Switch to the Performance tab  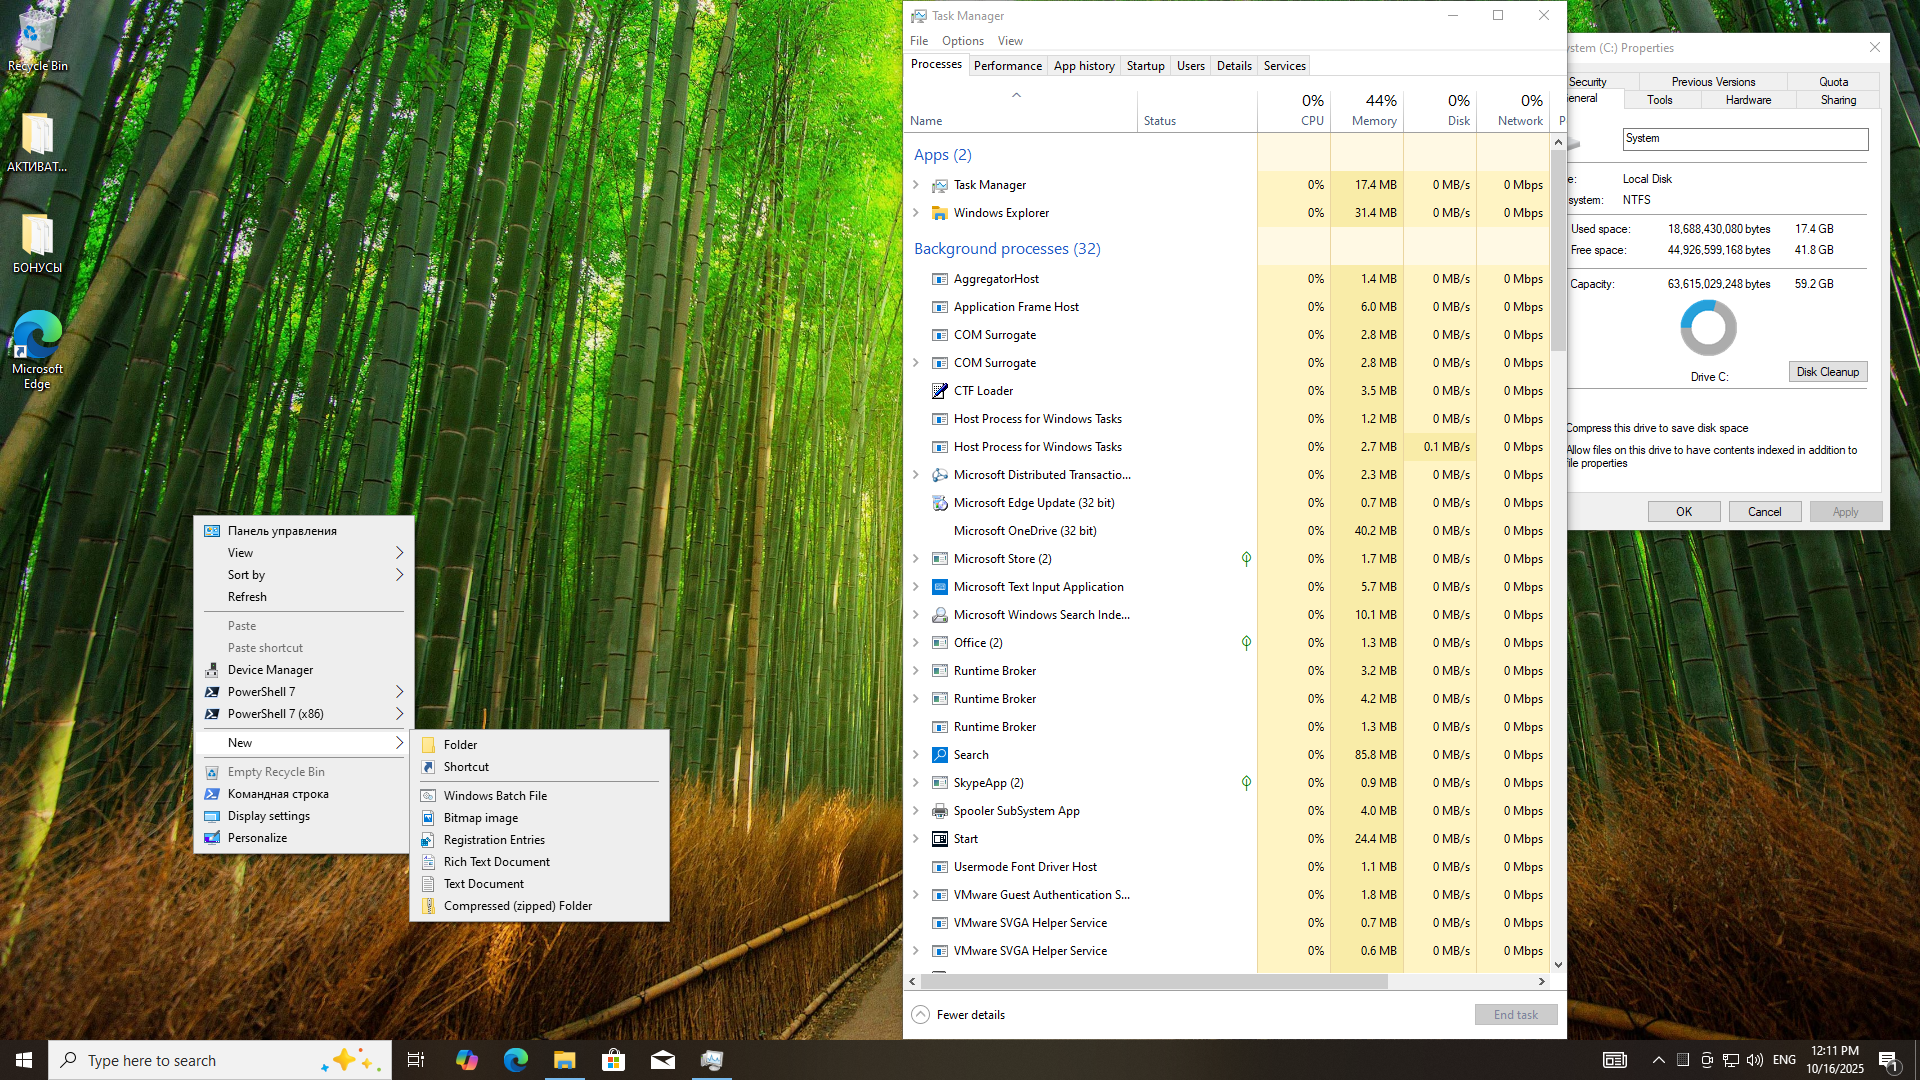click(1007, 66)
